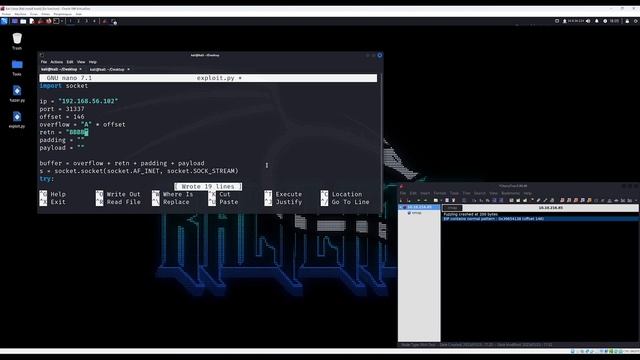Click the padding = "" line

click(62, 140)
